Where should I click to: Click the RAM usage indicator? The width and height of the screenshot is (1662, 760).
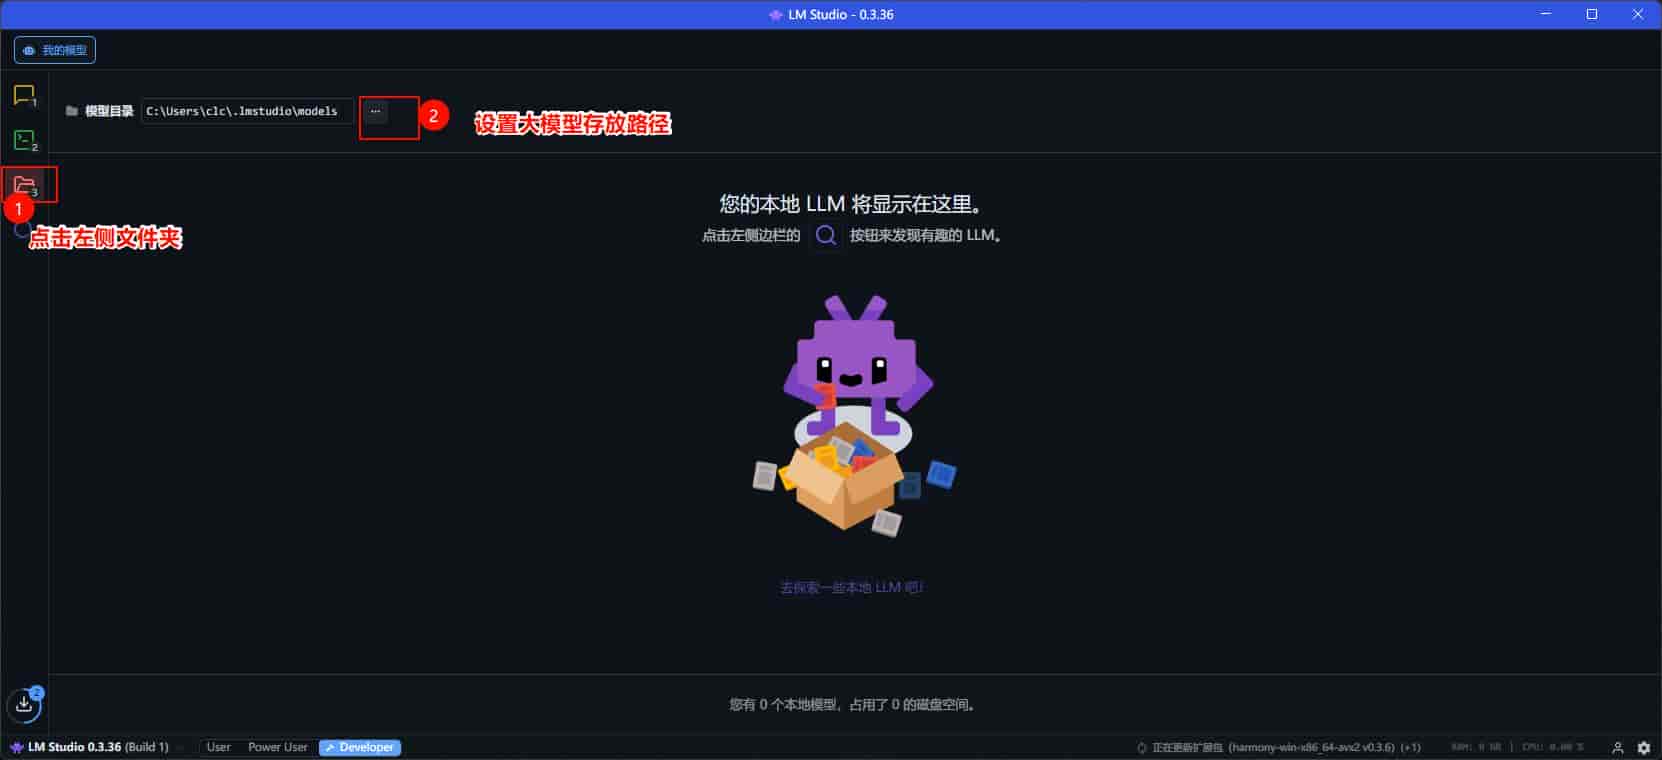pos(1476,747)
